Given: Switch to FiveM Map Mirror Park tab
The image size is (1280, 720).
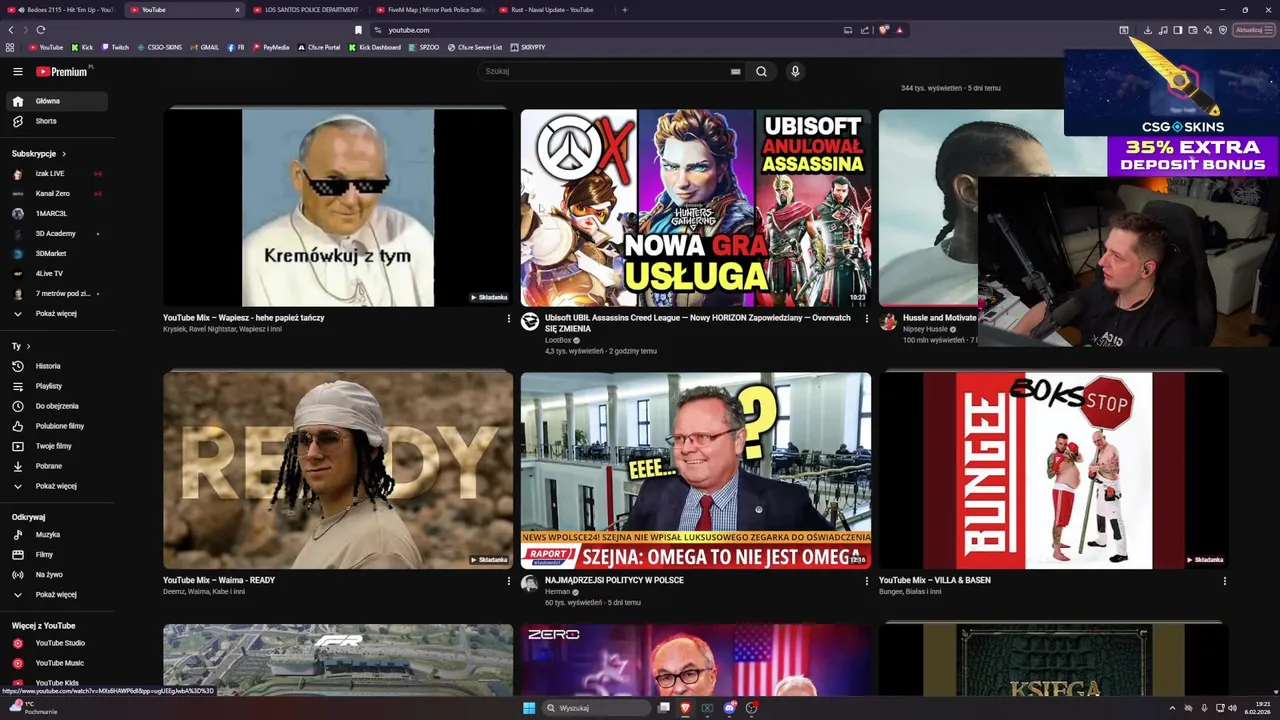Looking at the screenshot, I should 432,10.
